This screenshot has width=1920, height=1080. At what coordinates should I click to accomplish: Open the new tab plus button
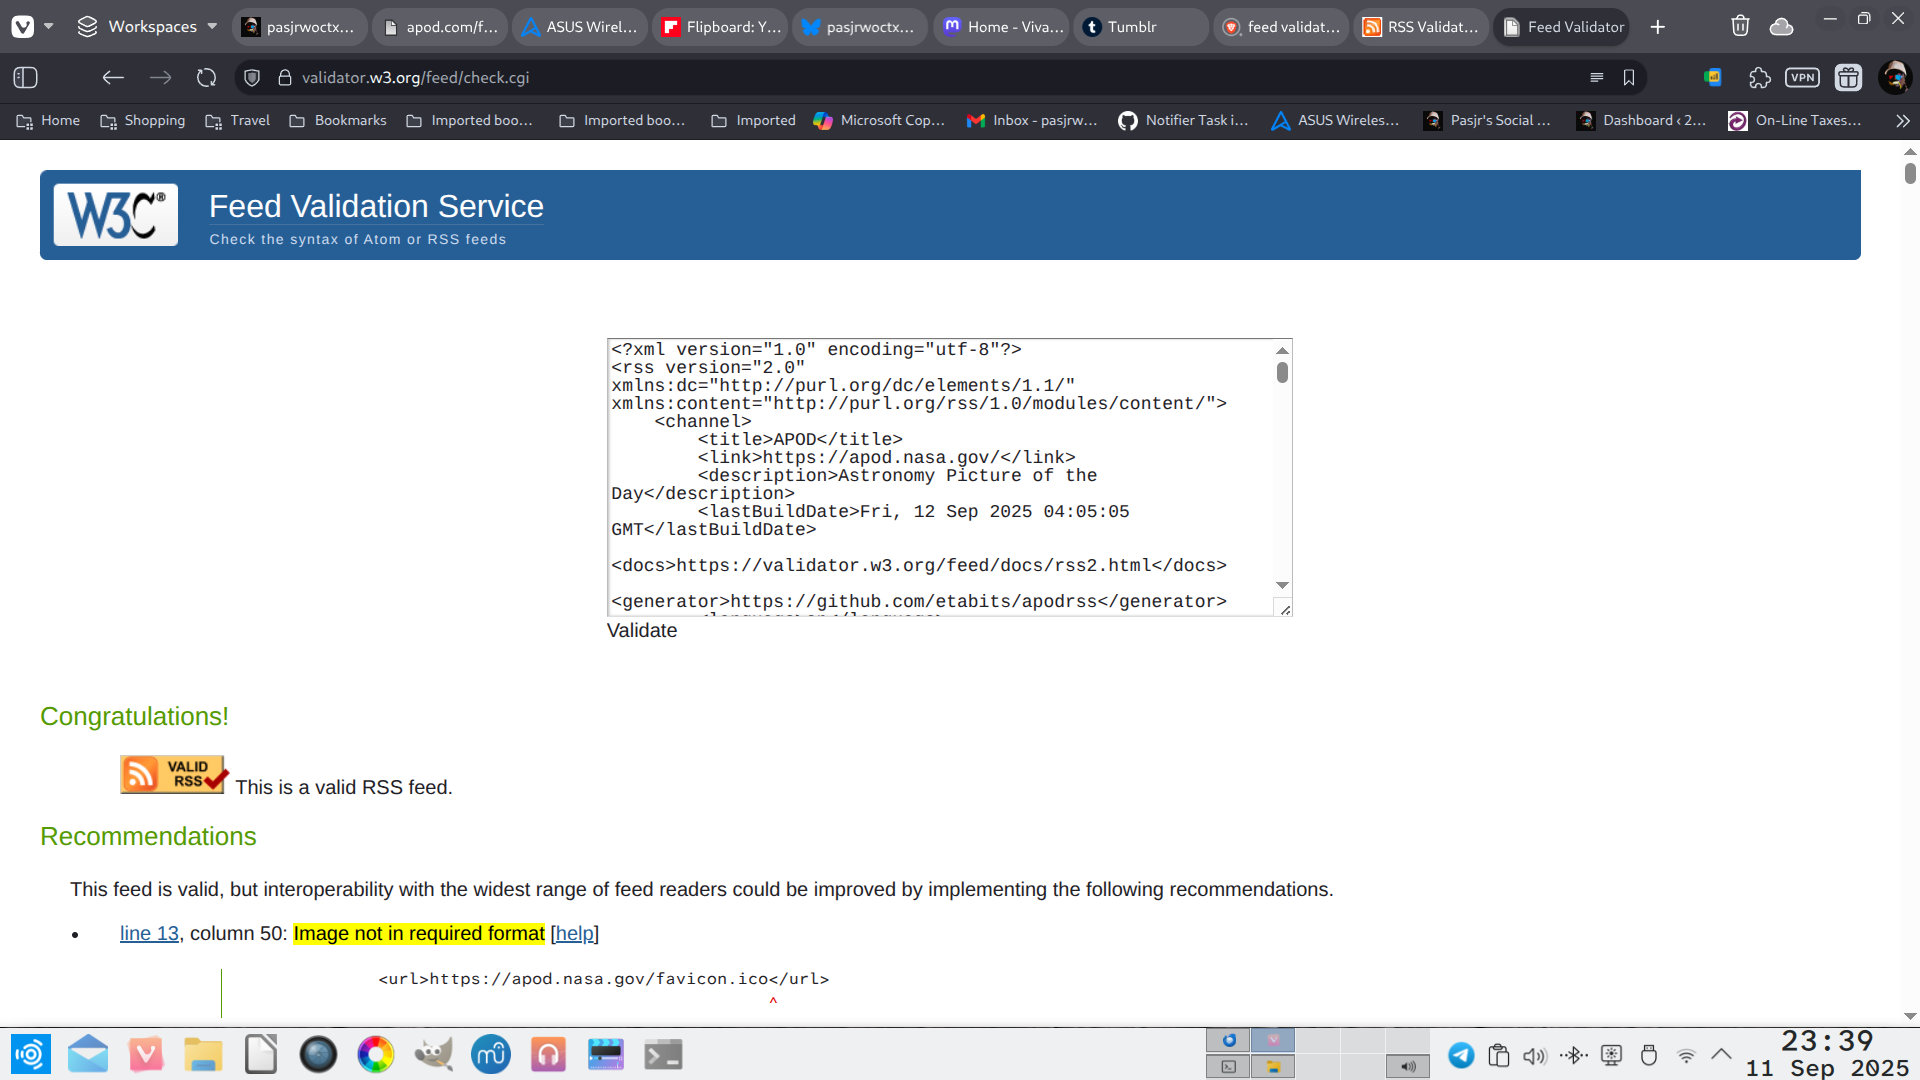point(1658,27)
